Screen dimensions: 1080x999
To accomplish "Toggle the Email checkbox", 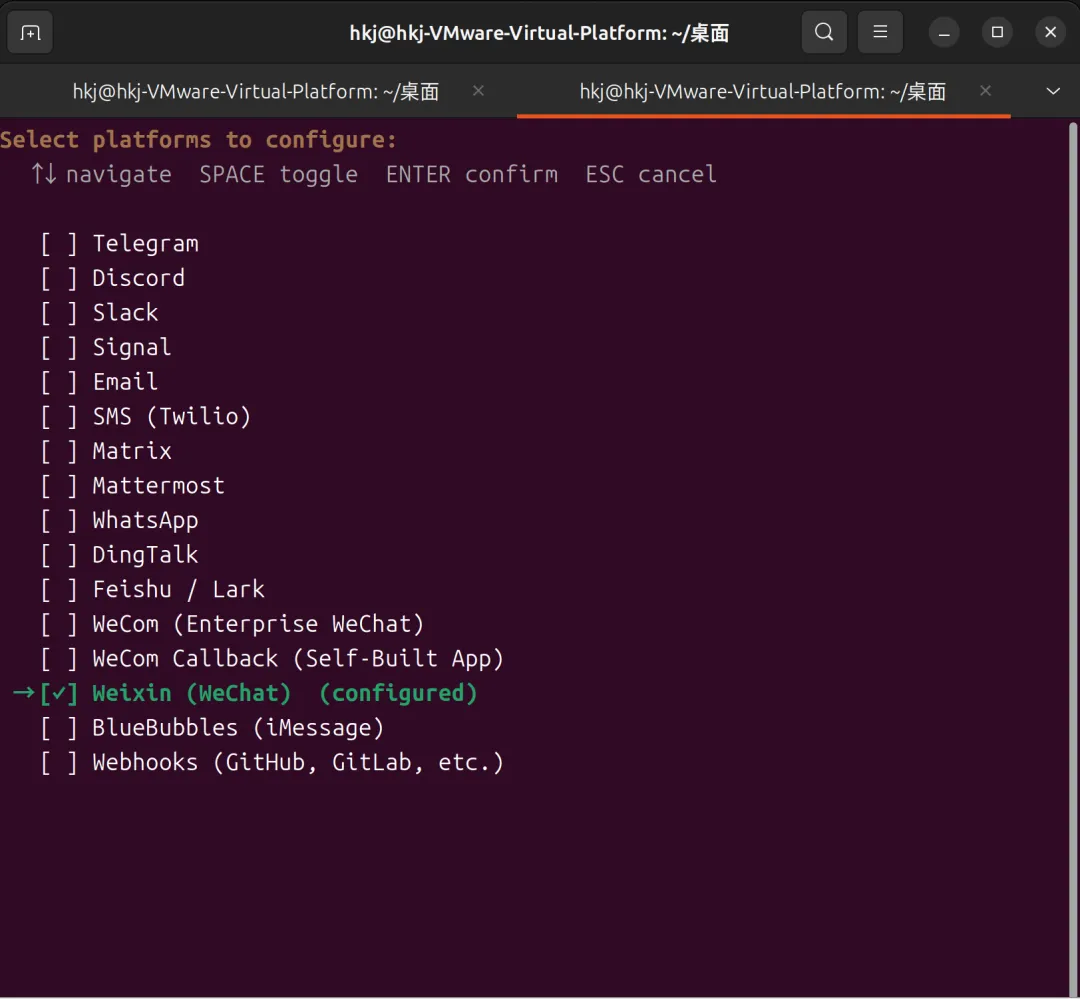I will click(x=59, y=382).
